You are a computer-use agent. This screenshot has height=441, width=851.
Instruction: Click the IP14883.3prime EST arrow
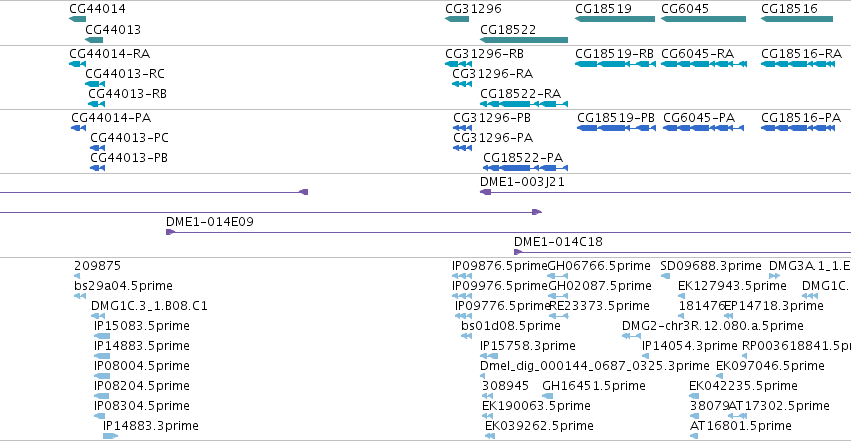click(x=110, y=436)
